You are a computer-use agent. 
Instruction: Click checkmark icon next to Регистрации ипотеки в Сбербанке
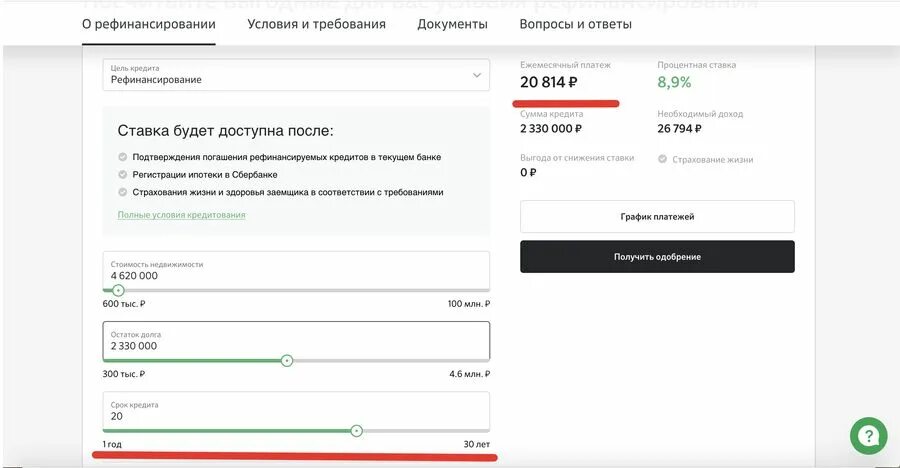(122, 175)
